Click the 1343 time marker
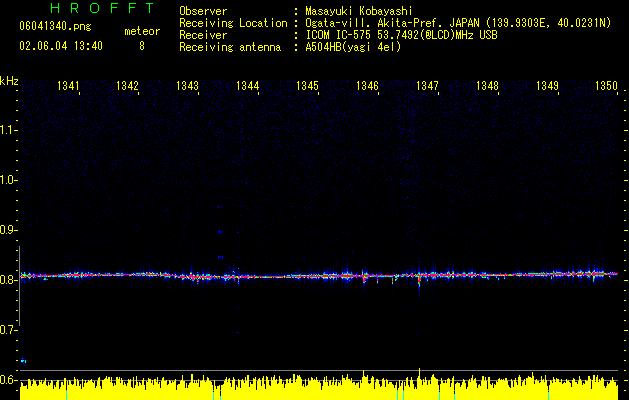Viewport: 629px width, 400px height. [x=187, y=85]
